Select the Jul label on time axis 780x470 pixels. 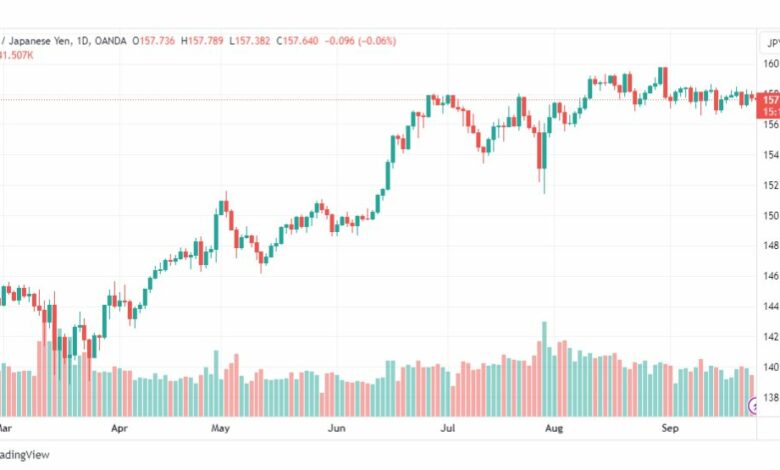click(448, 428)
